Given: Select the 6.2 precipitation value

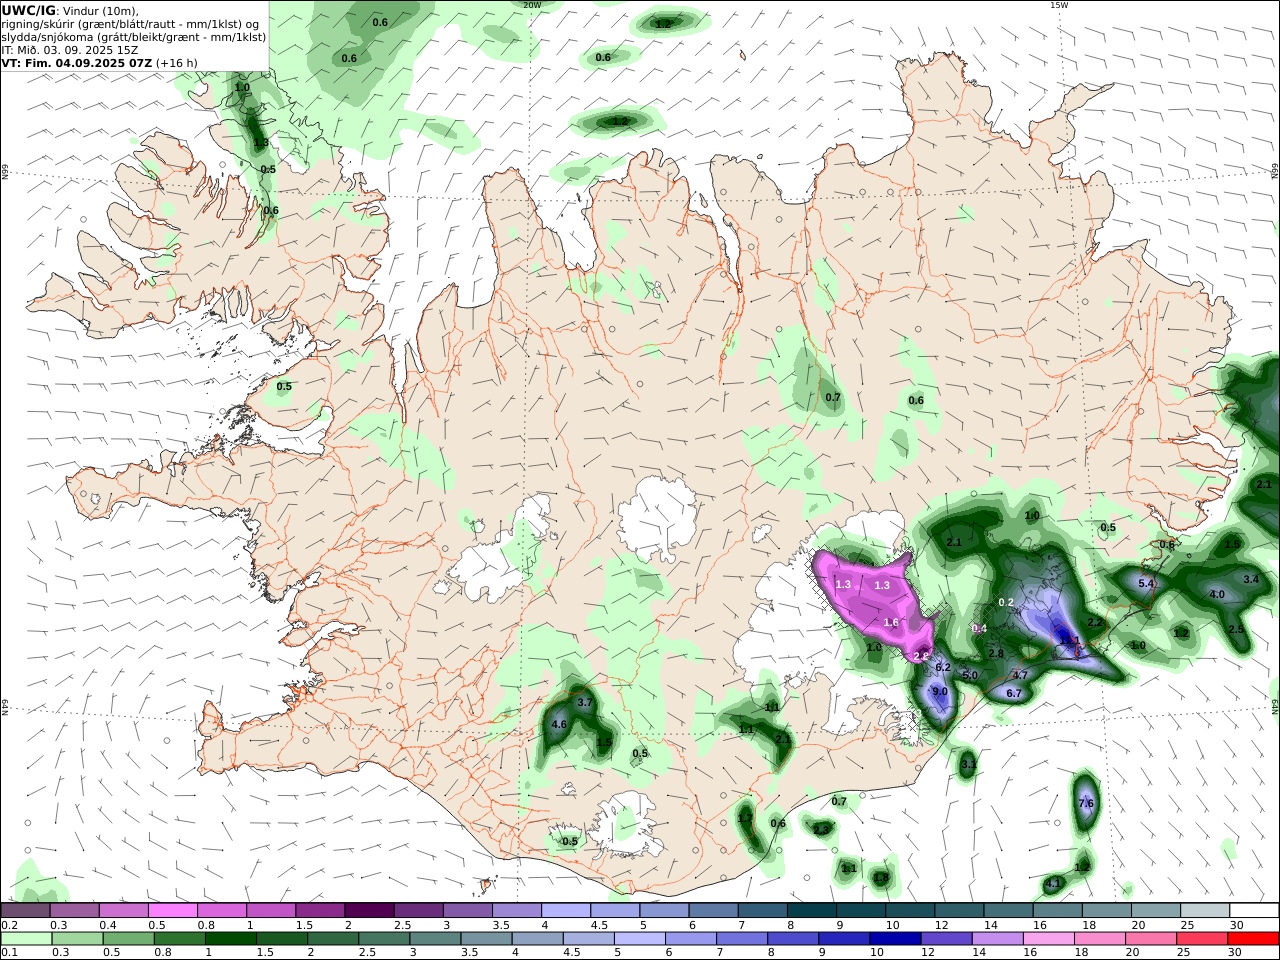Looking at the screenshot, I should point(942,667).
